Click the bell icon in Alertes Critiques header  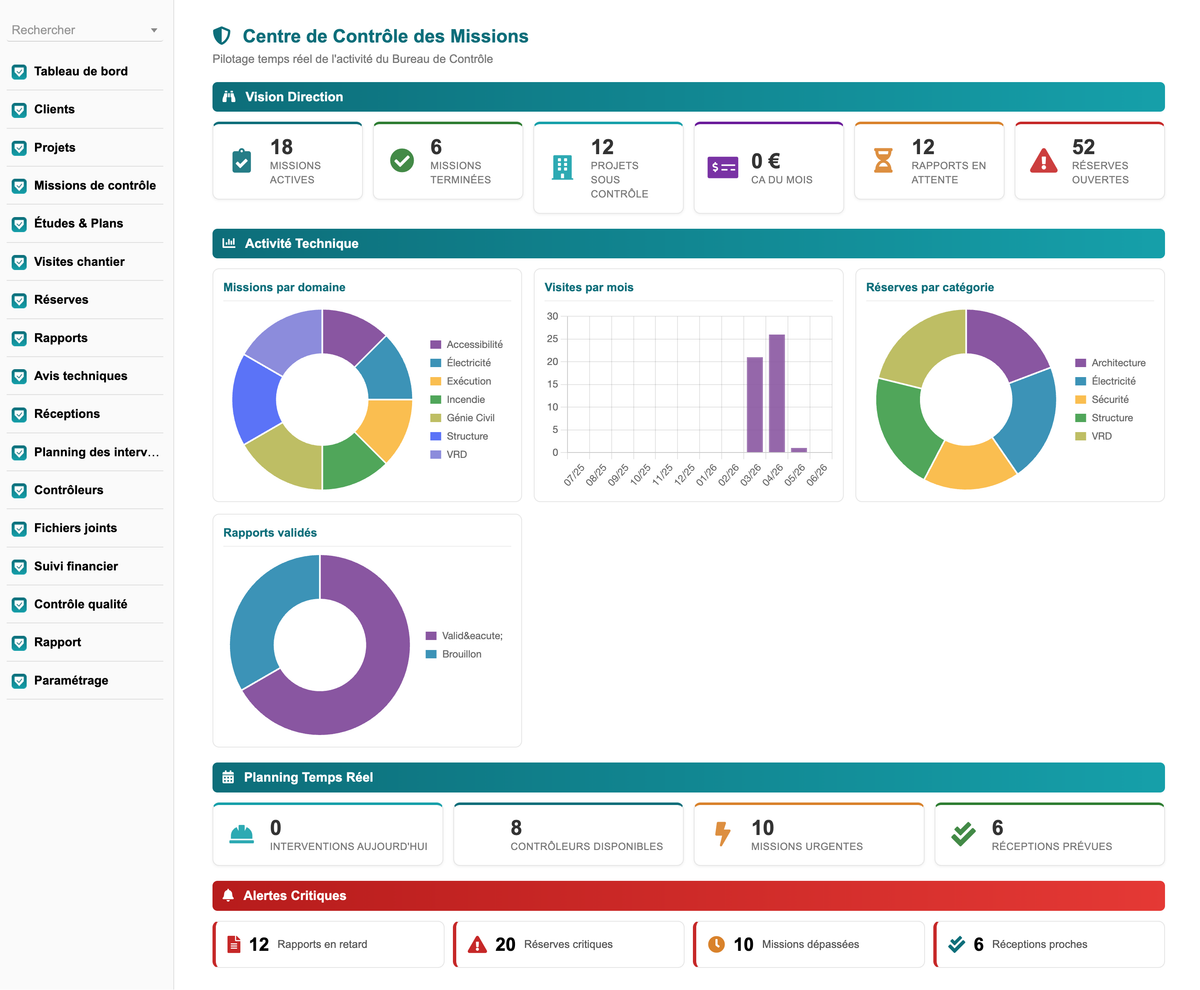click(x=228, y=895)
